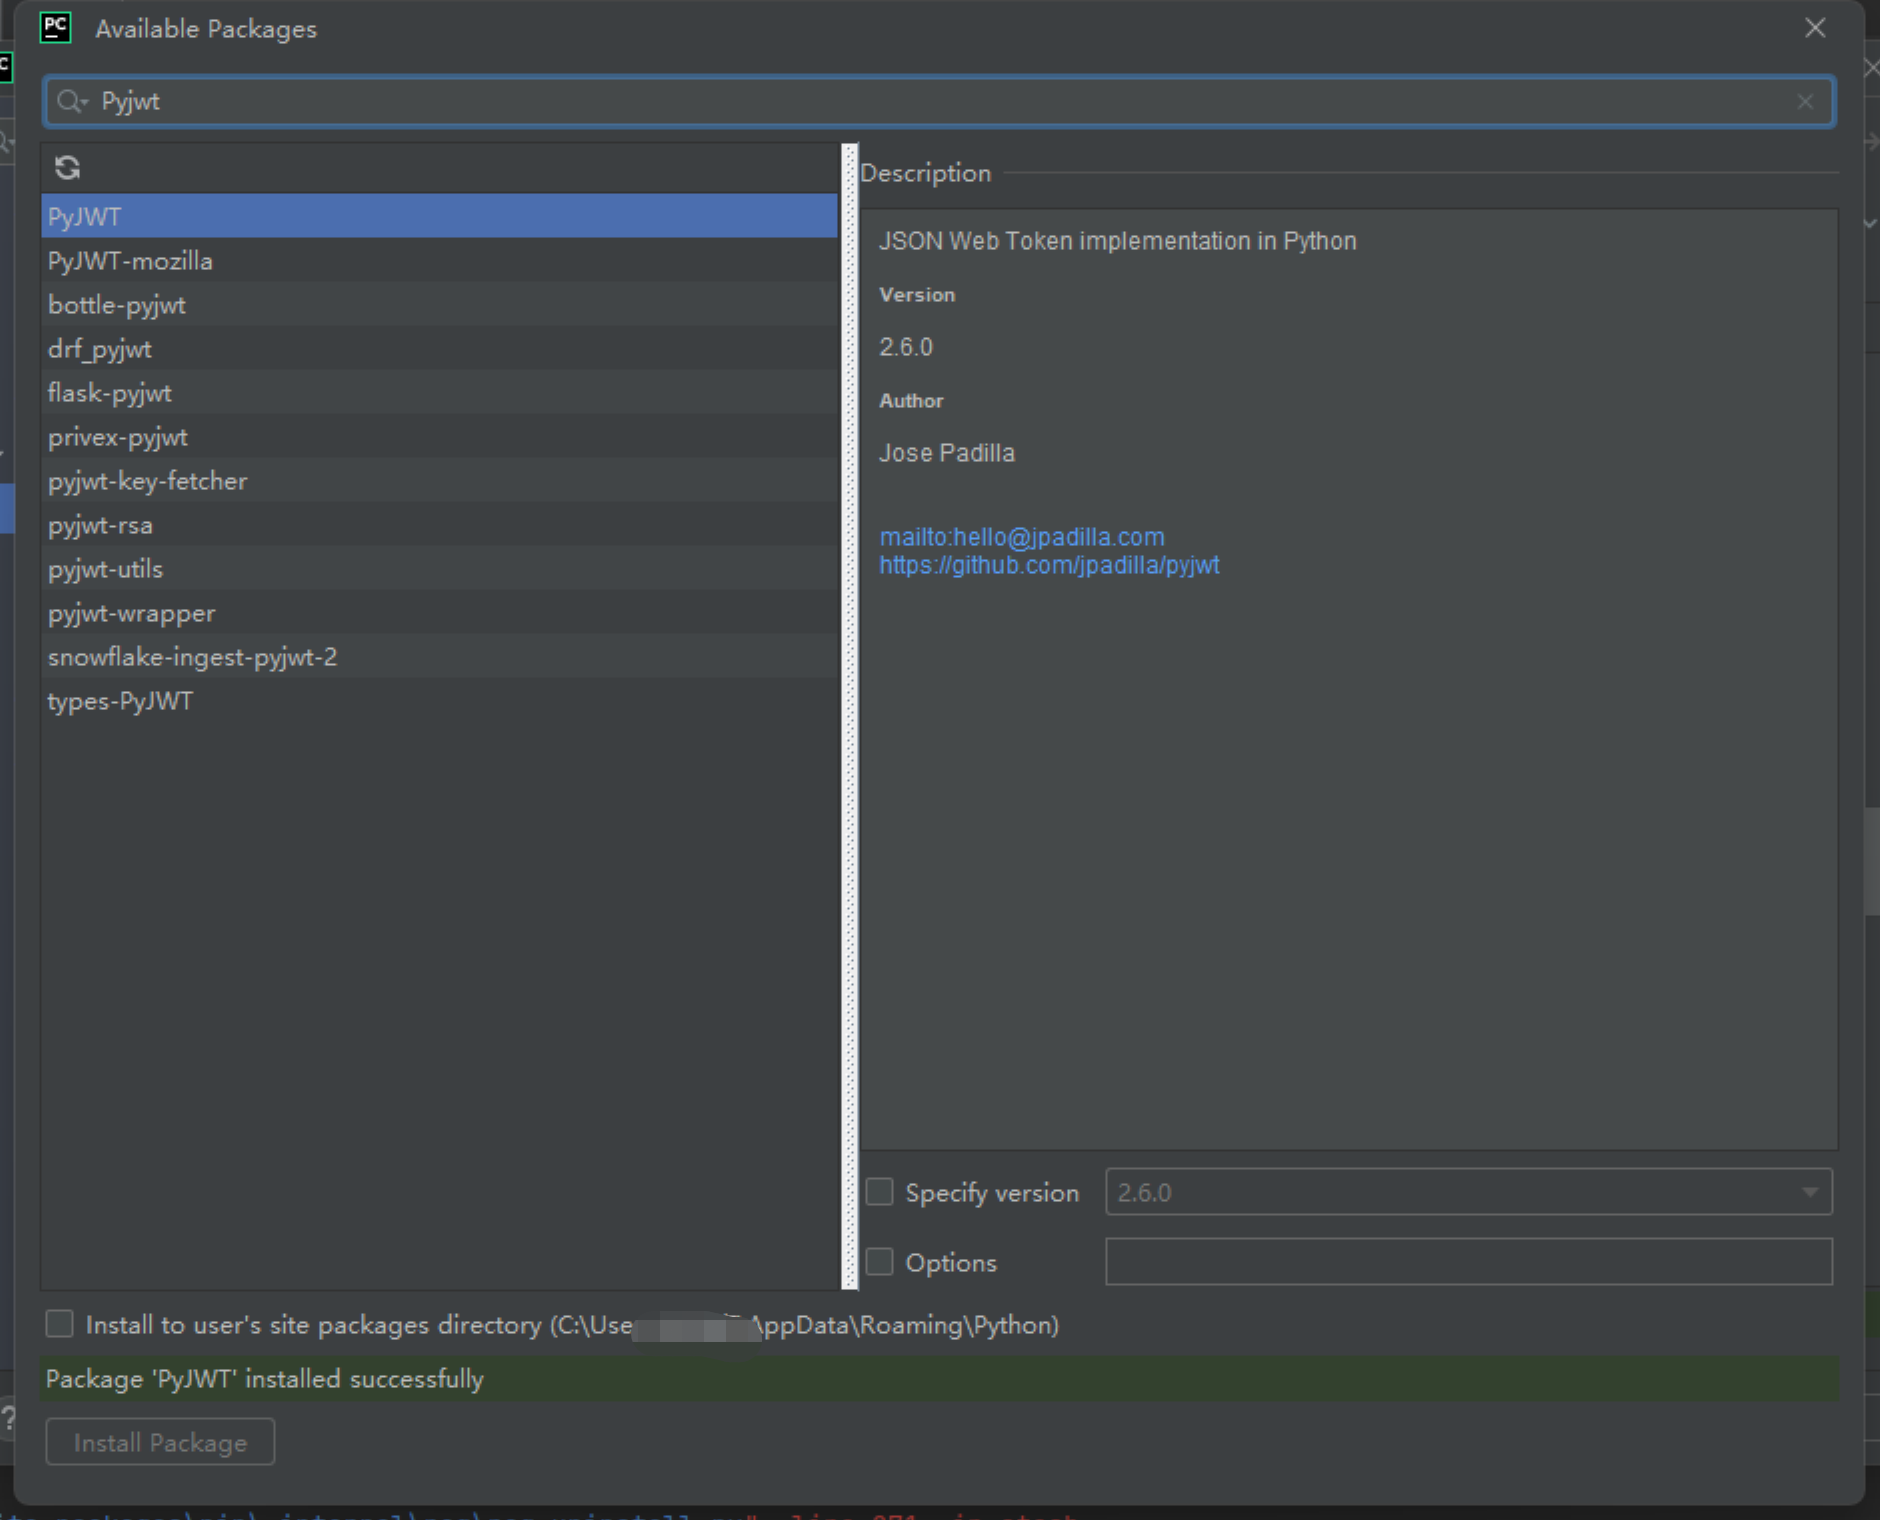The height and width of the screenshot is (1520, 1880).
Task: Click the search magnifier icon
Action: click(72, 101)
